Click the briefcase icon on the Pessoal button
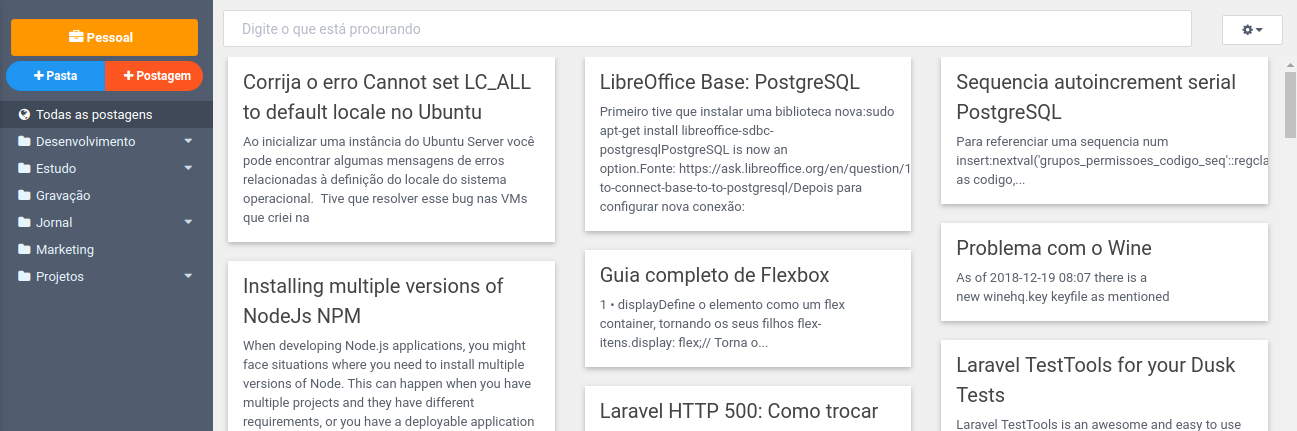This screenshot has height=431, width=1297. tap(76, 37)
